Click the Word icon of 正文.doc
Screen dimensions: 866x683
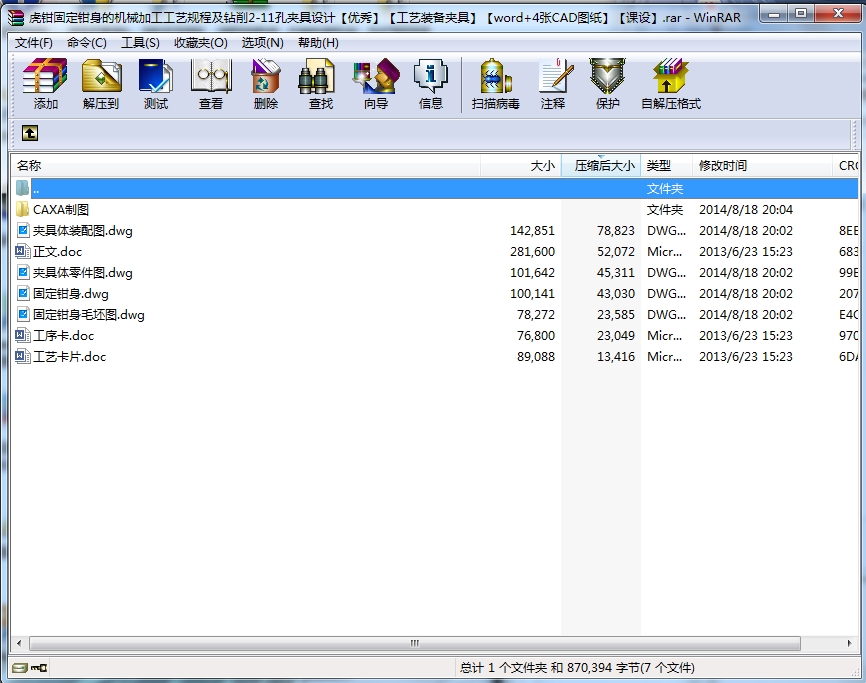point(22,251)
